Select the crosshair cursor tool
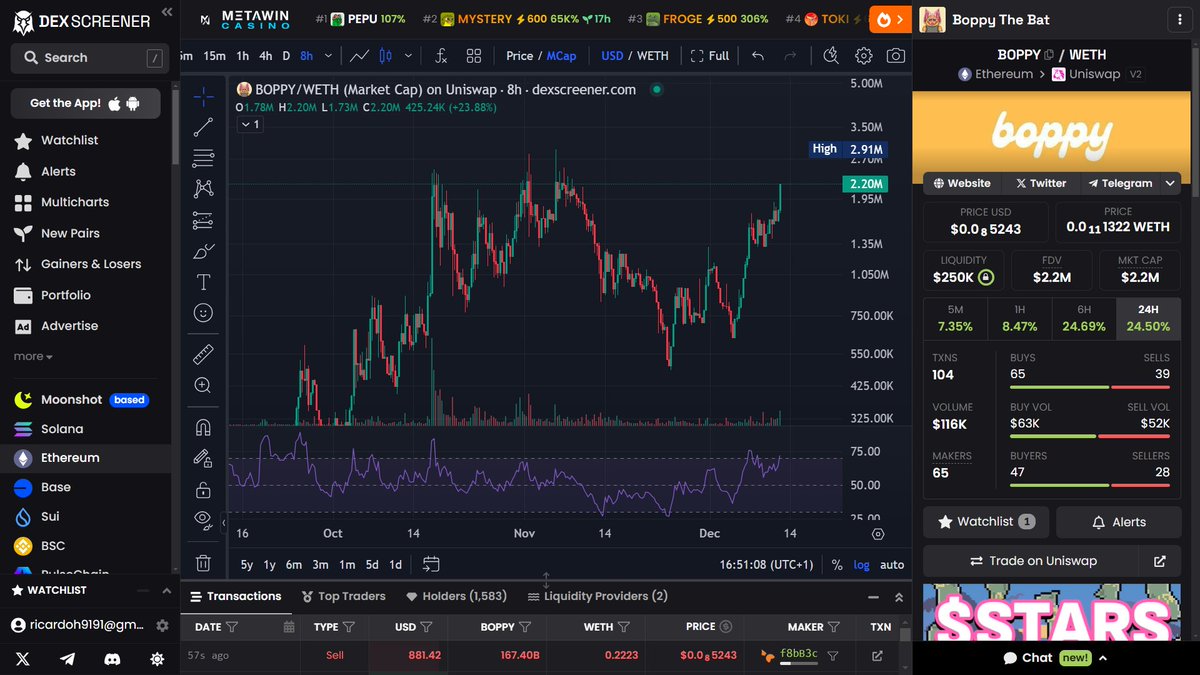This screenshot has width=1200, height=675. coord(203,97)
